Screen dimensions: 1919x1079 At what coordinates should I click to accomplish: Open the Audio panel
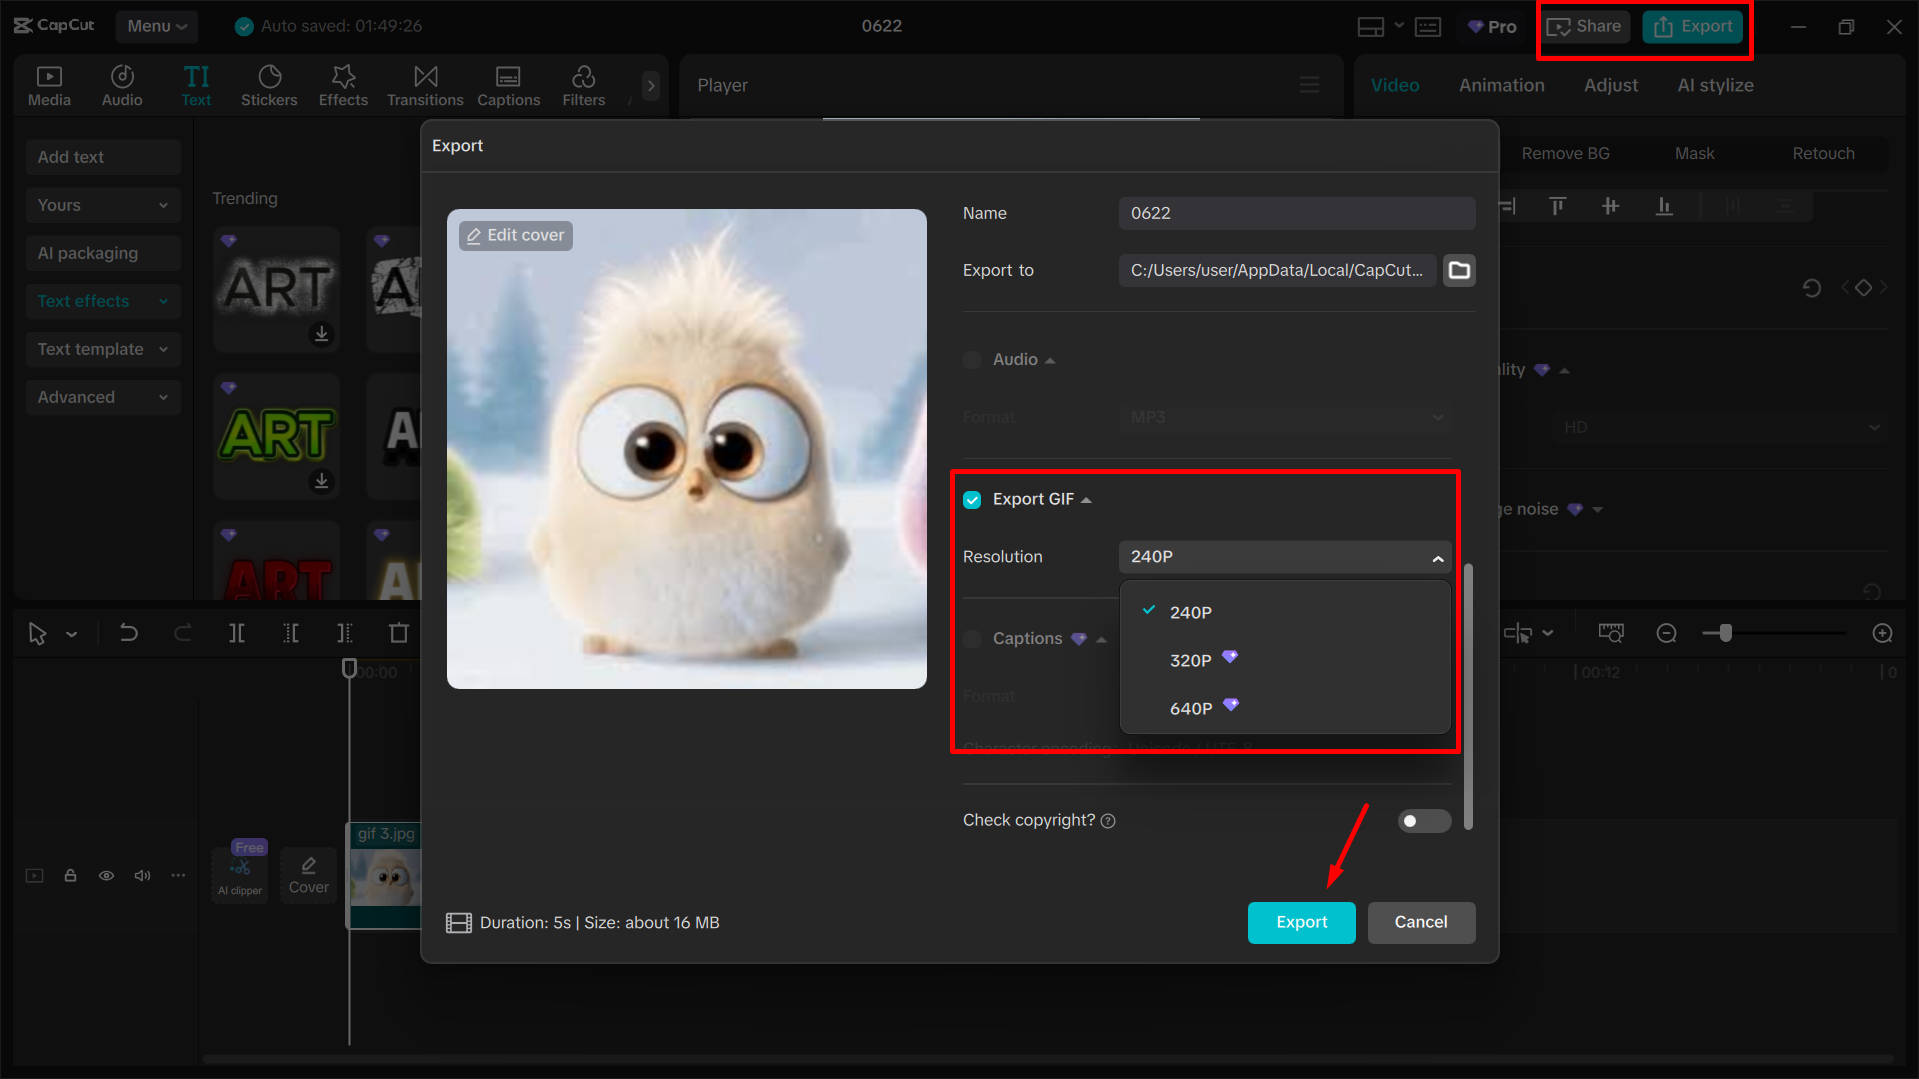pyautogui.click(x=121, y=85)
